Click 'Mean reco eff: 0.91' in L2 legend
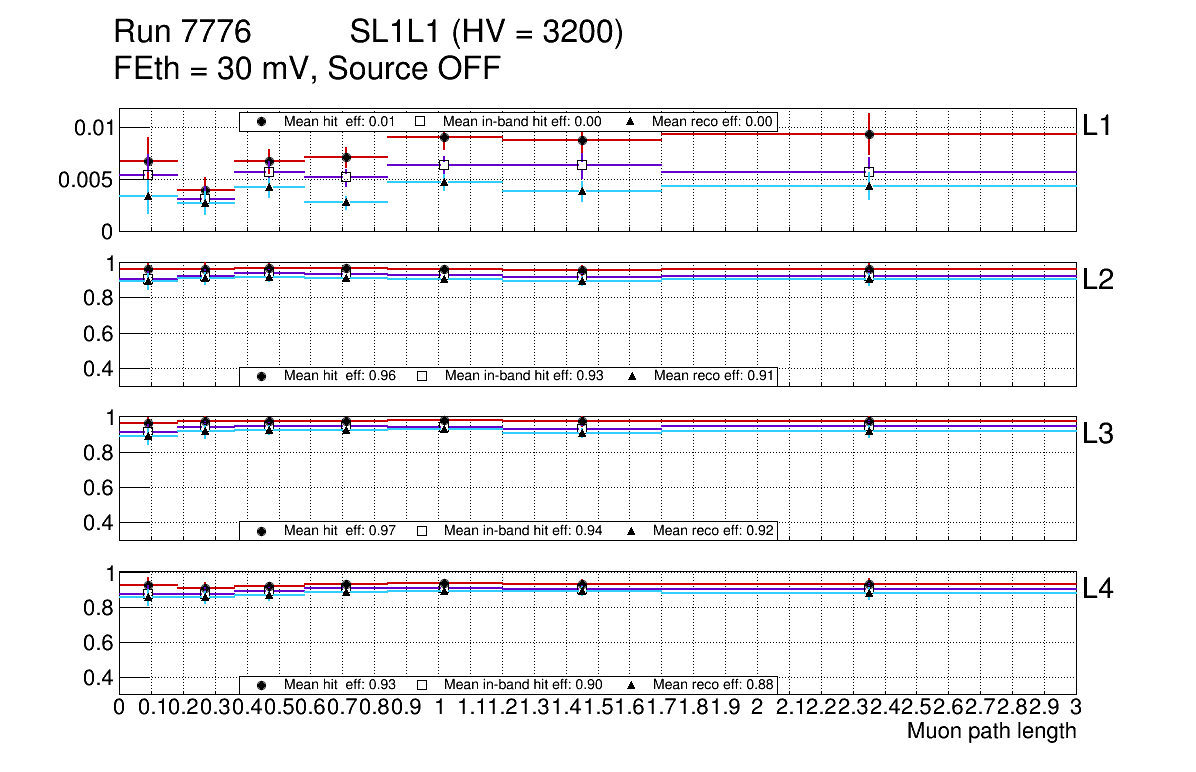 pos(714,376)
